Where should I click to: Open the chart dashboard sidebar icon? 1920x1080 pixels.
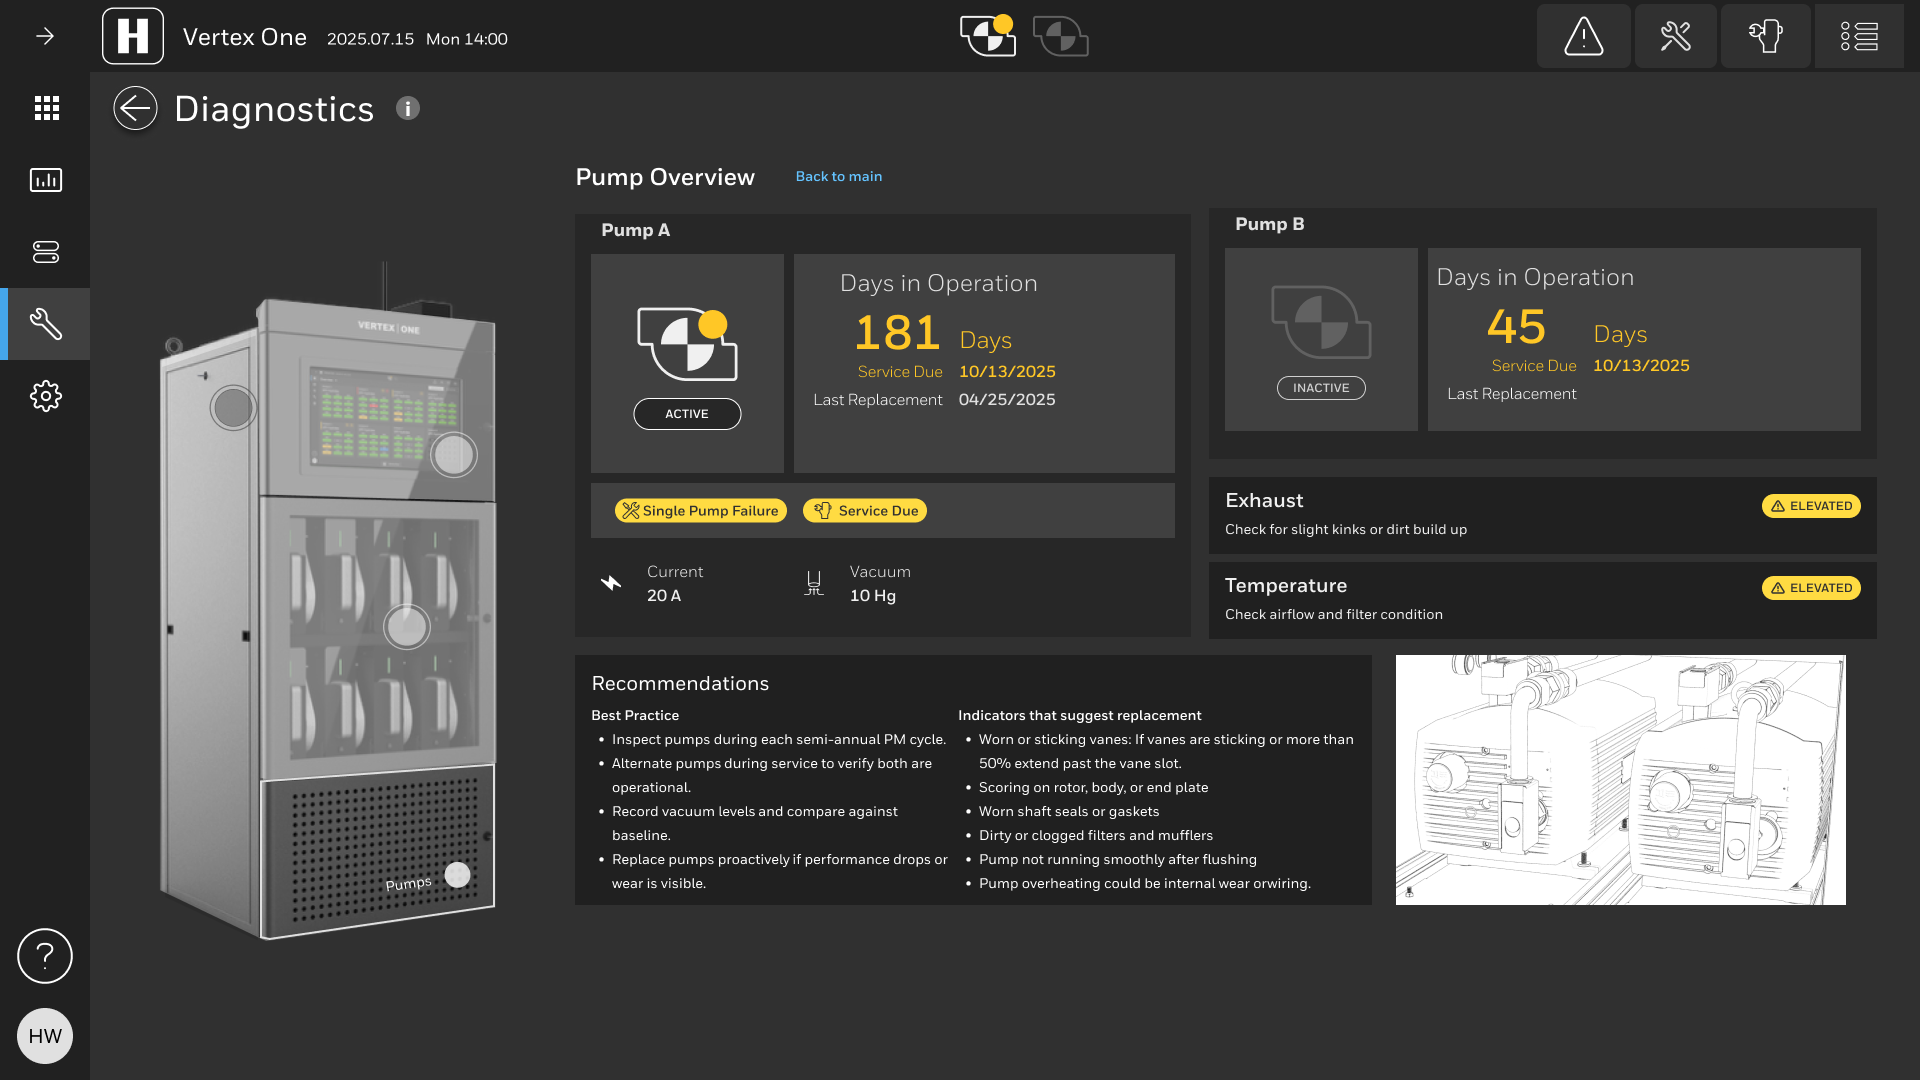(x=46, y=180)
